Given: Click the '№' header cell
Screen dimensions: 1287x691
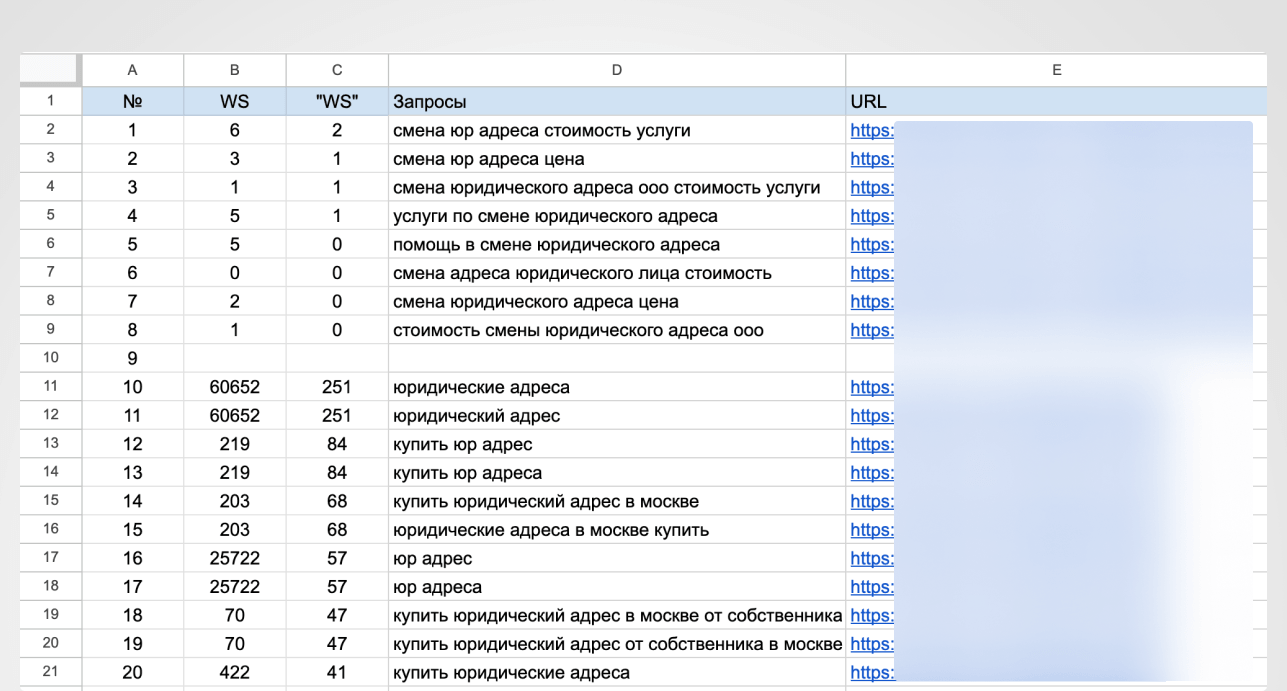Looking at the screenshot, I should coord(132,101).
